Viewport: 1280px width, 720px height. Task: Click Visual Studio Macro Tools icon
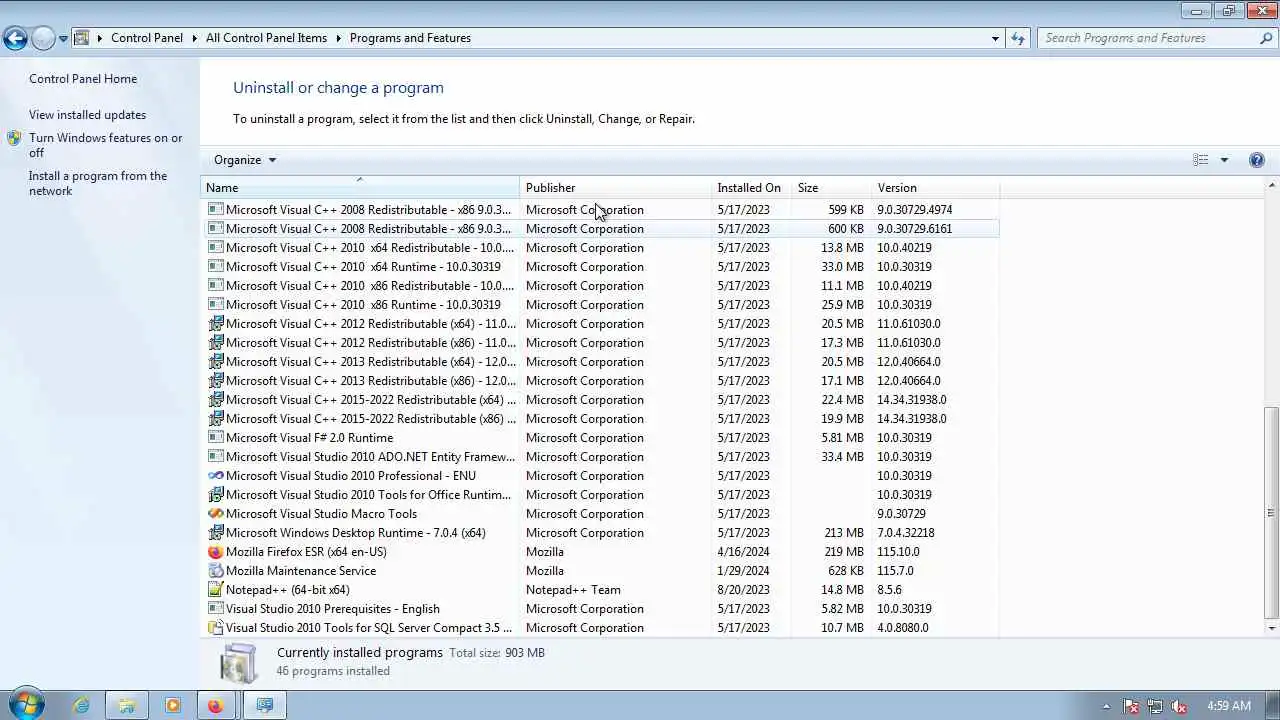[x=215, y=514]
